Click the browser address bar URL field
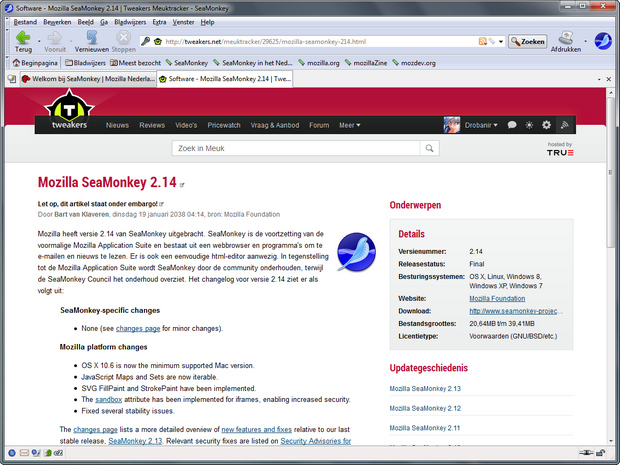 click(x=319, y=41)
